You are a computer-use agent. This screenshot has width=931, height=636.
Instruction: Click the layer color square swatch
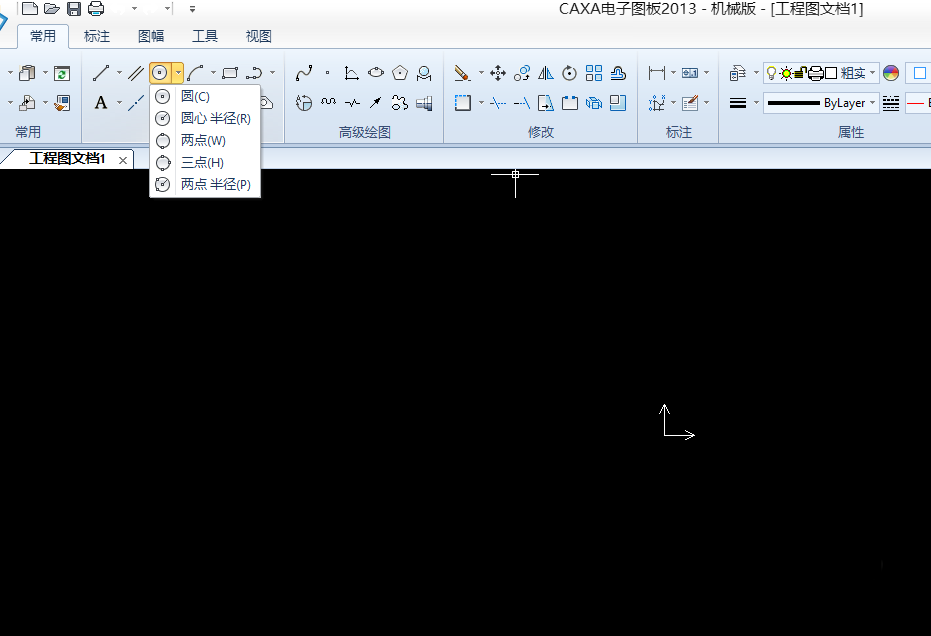[x=831, y=73]
